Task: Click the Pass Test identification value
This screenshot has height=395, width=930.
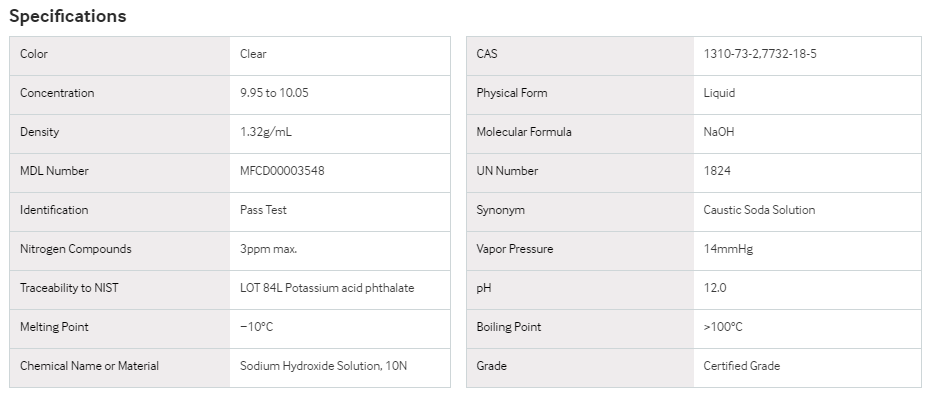Action: click(x=263, y=210)
